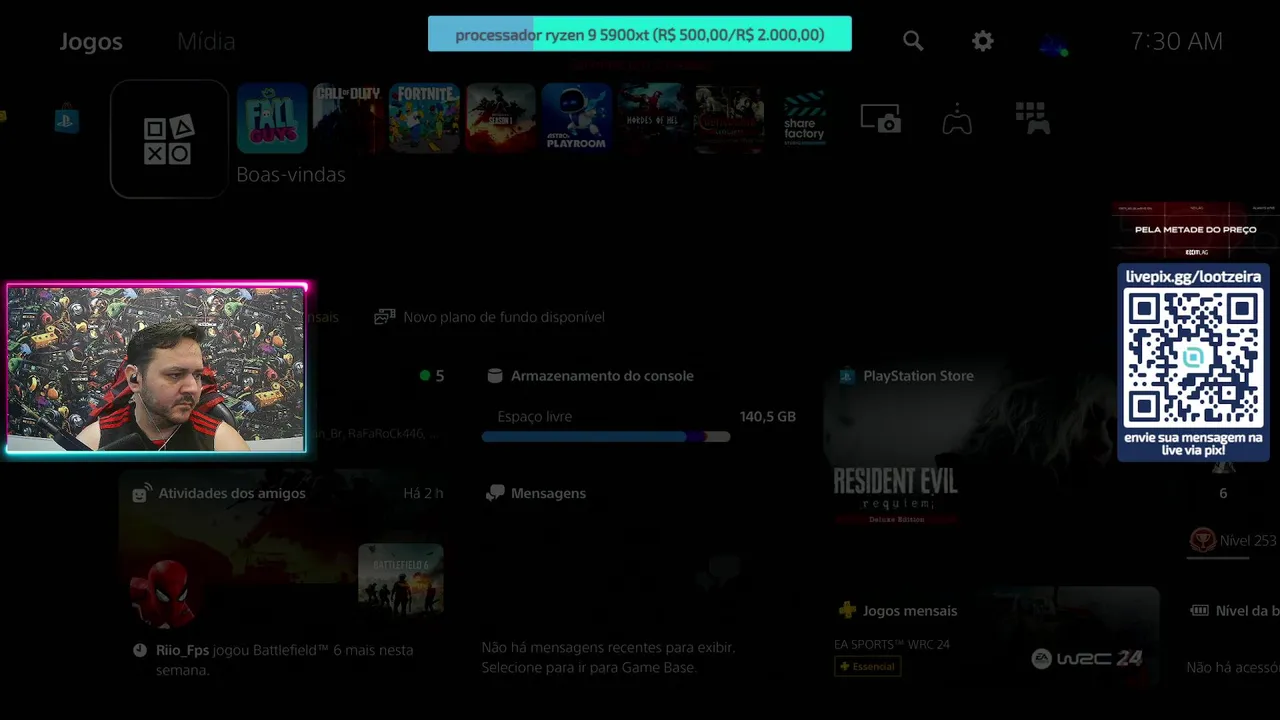
Task: Click the PELA METADE DO PREÇO ad banner
Action: pos(1195,229)
